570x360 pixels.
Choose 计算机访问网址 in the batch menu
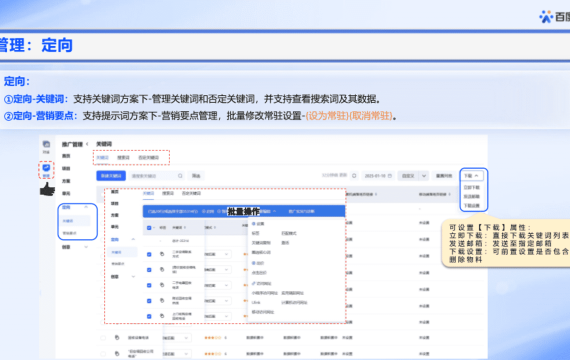[x=294, y=303]
